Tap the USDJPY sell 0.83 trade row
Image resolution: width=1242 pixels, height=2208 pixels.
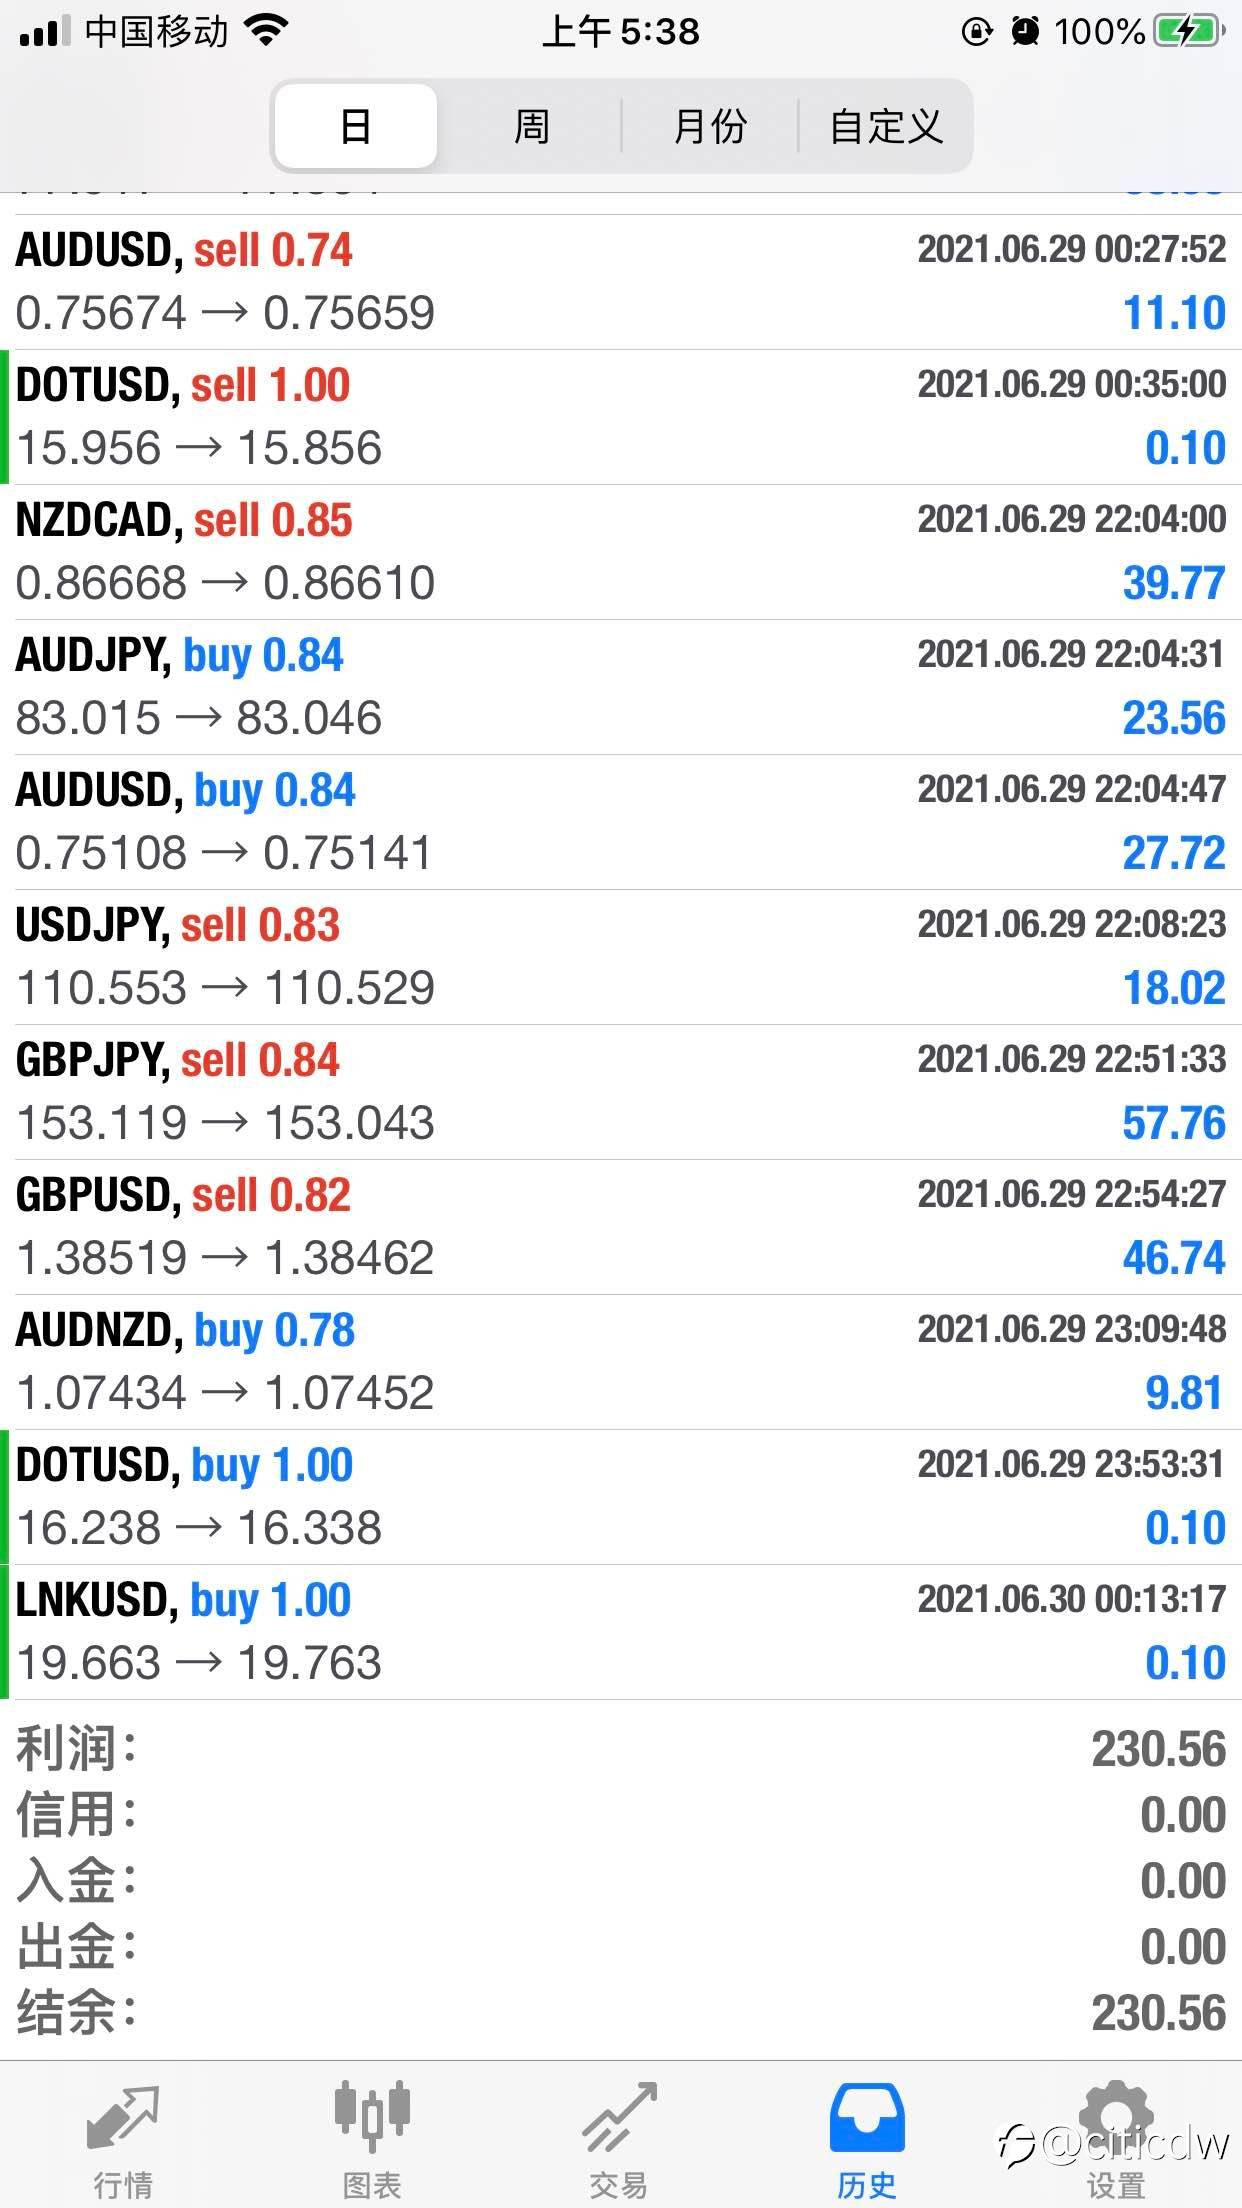(620, 957)
